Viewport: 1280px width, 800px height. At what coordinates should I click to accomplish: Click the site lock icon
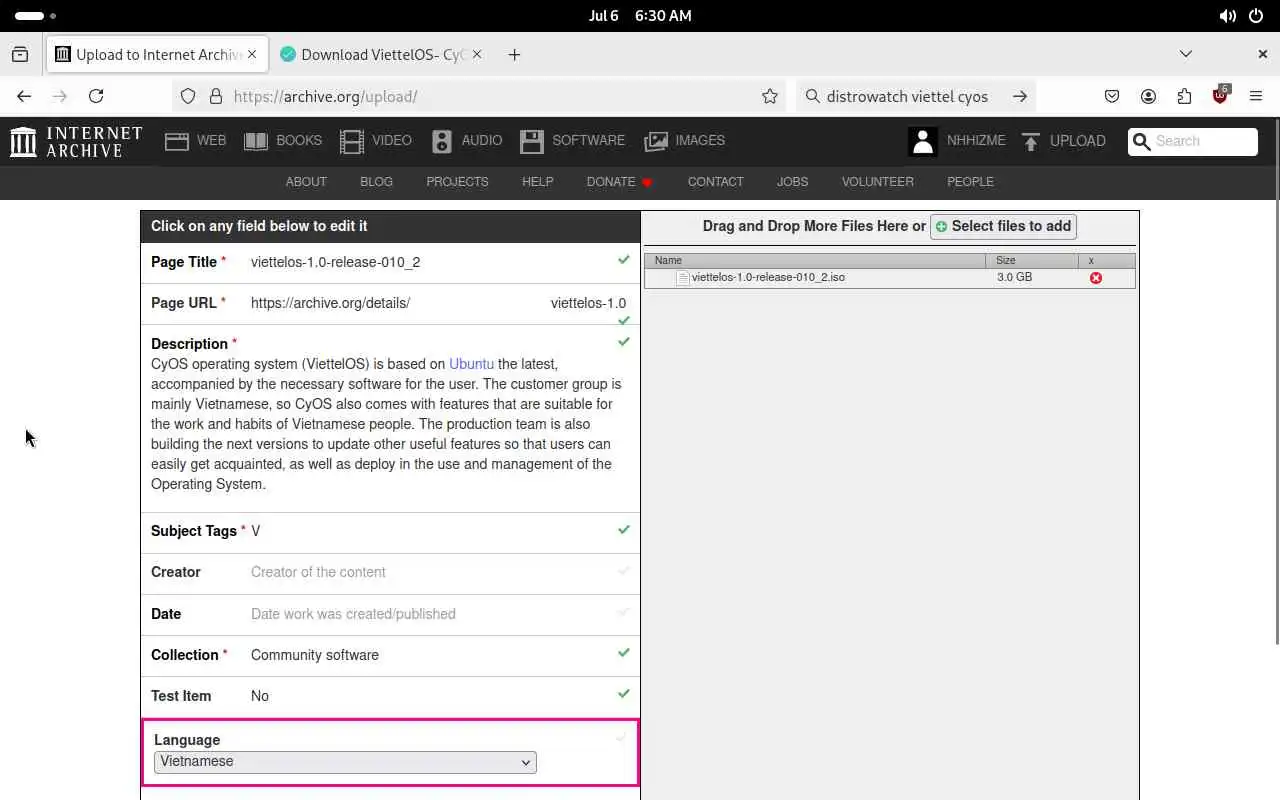click(x=215, y=96)
